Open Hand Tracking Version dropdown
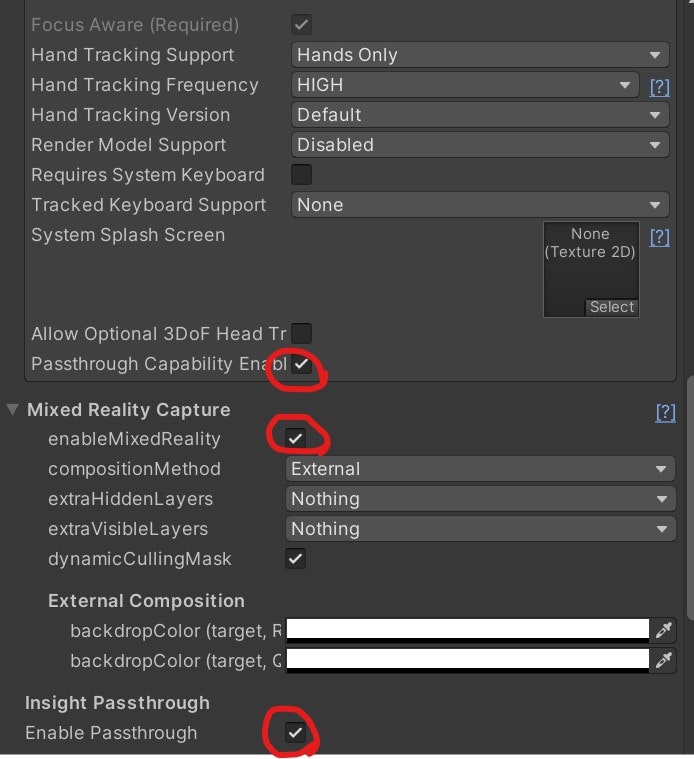694x759 pixels. (480, 115)
